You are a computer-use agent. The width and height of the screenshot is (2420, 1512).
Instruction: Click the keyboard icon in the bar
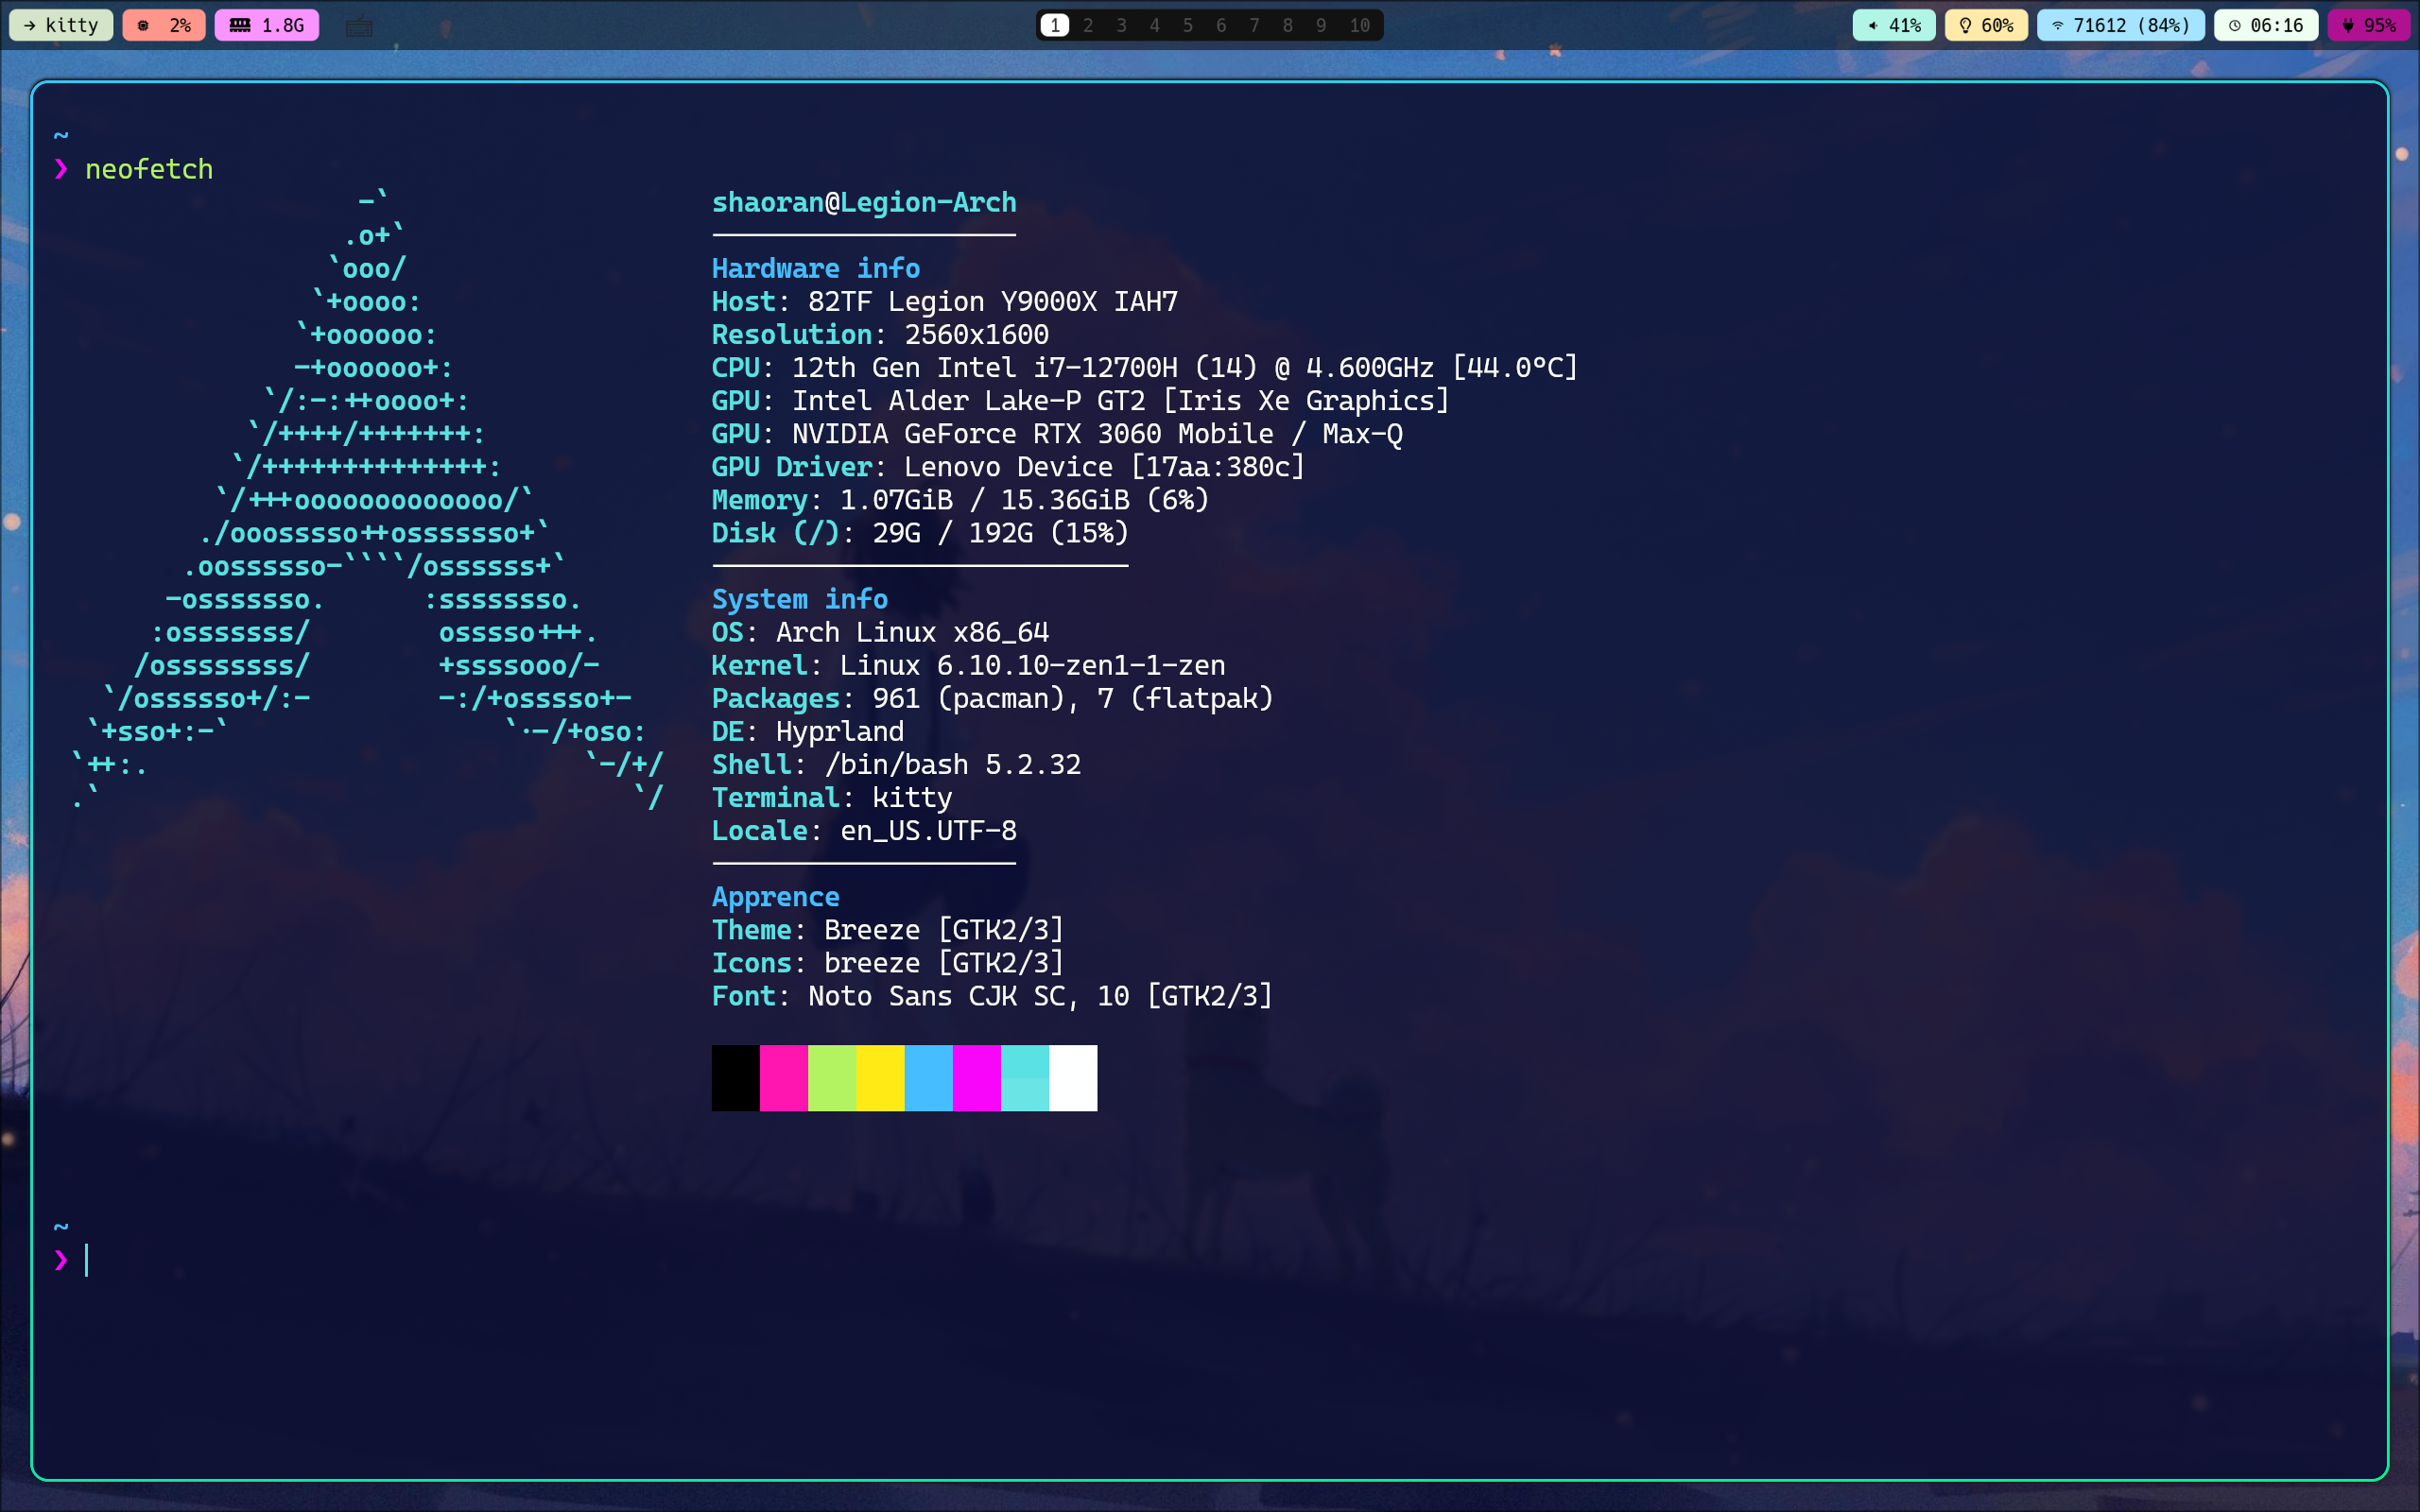pyautogui.click(x=359, y=26)
